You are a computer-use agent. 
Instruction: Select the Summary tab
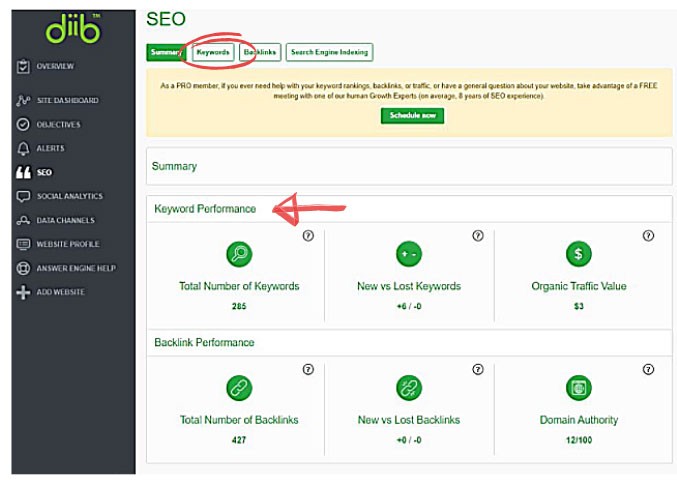pos(166,52)
